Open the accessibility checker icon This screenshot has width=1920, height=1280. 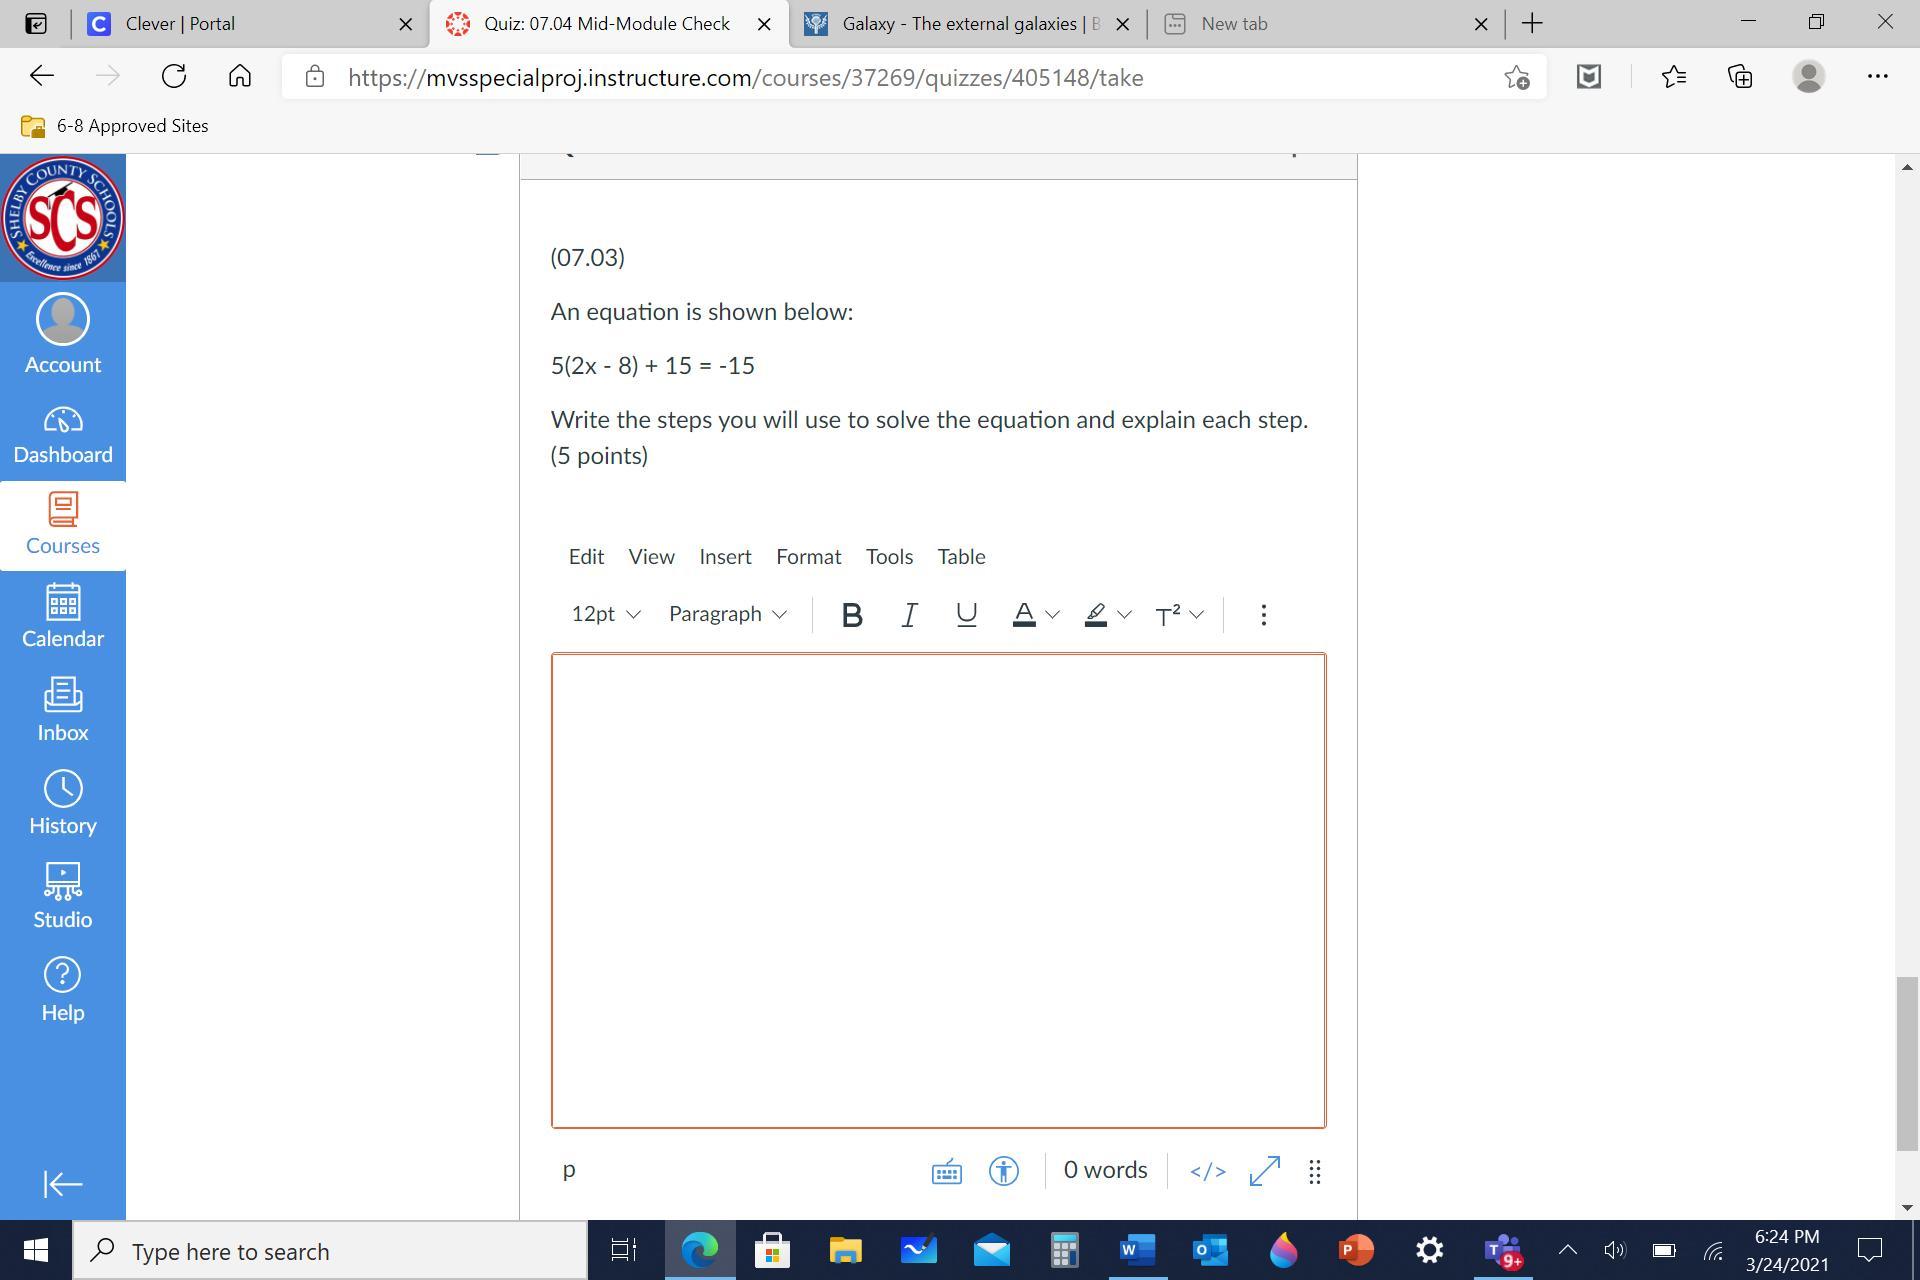(1003, 1171)
